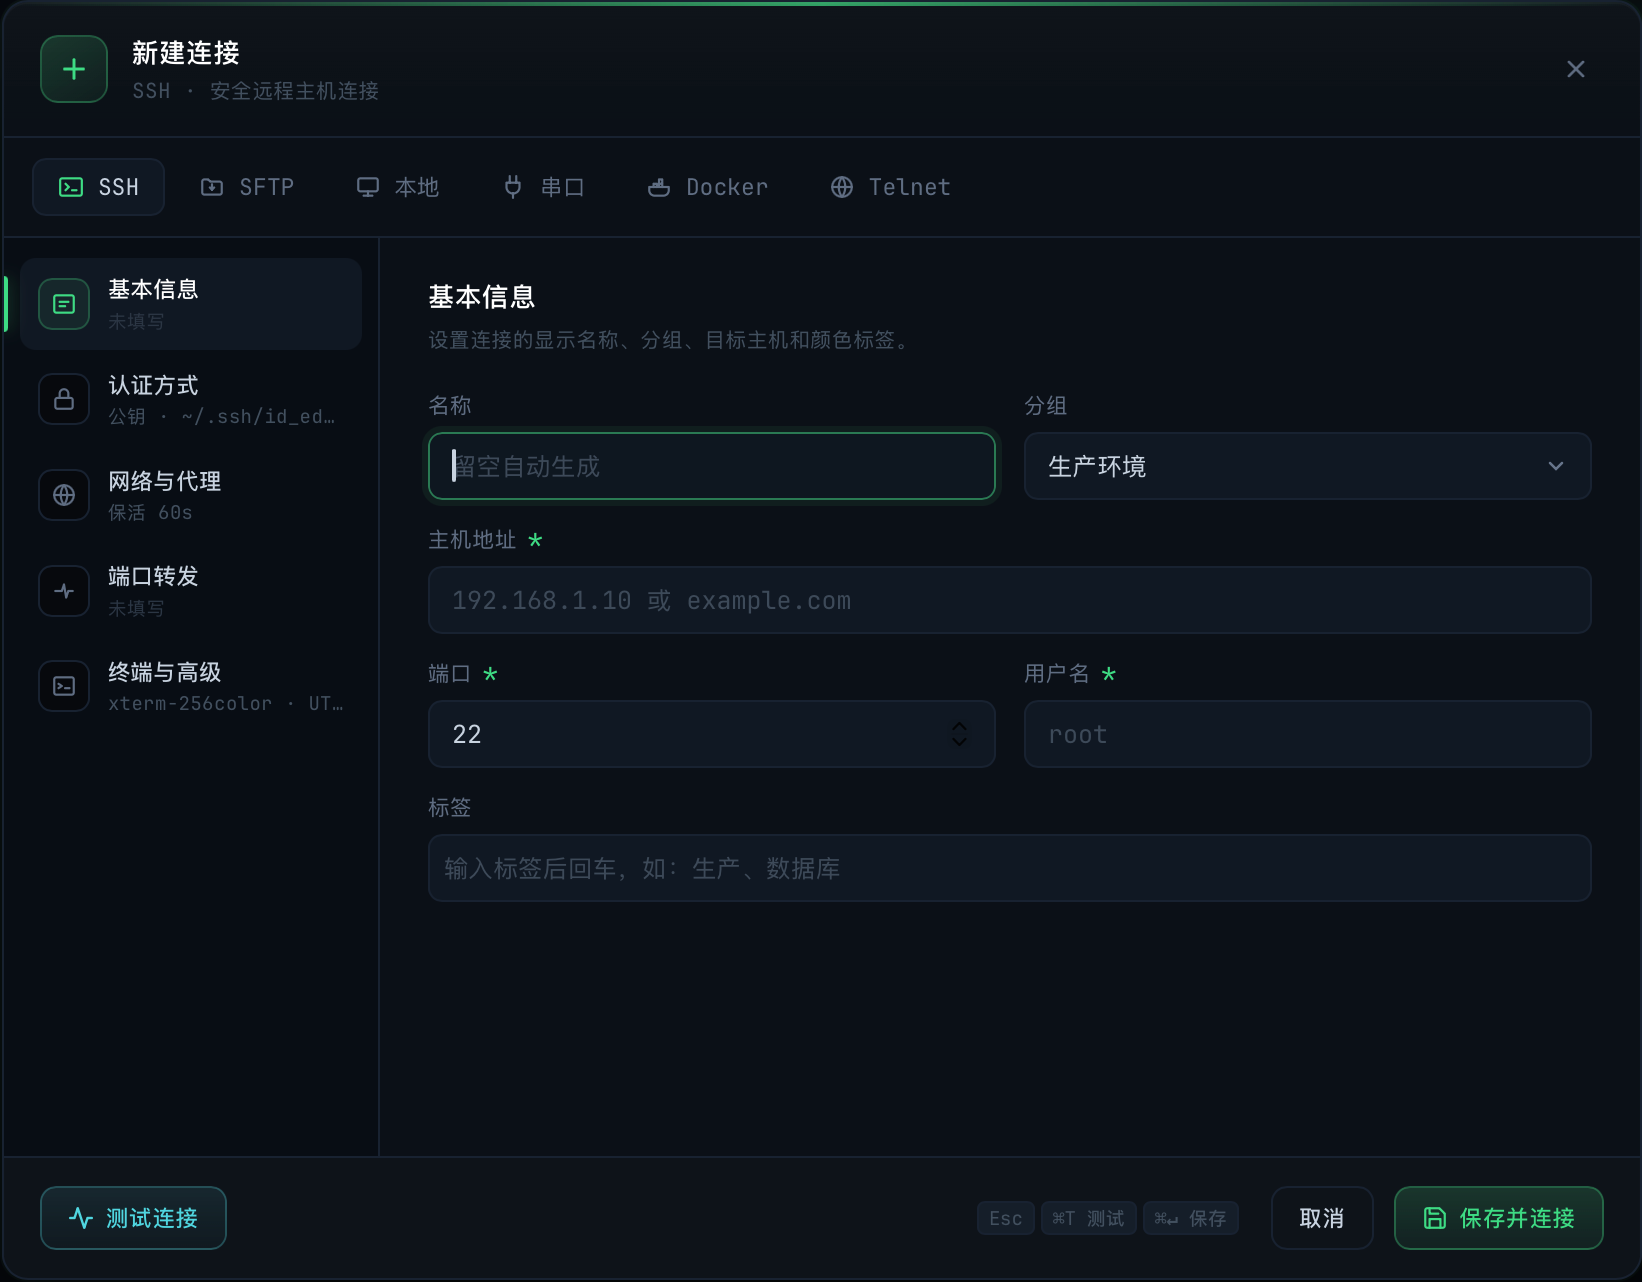The height and width of the screenshot is (1282, 1642).
Task: Close the 新建连接 dialog with X
Action: click(1575, 69)
